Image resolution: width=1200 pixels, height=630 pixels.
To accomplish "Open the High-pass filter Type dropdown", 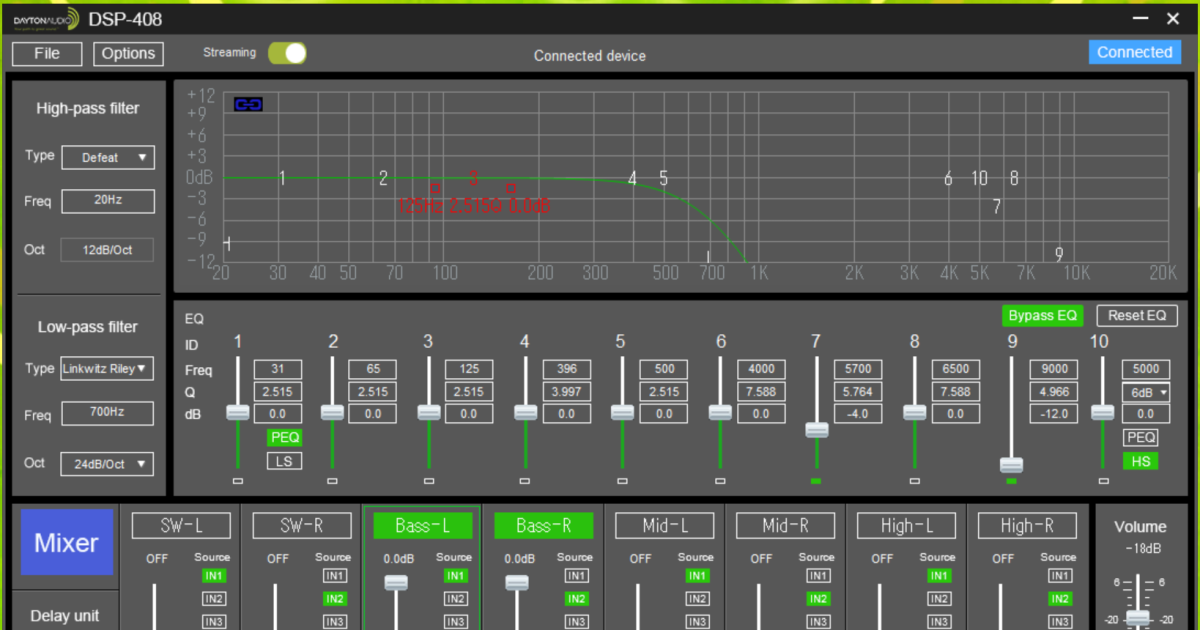I will 108,157.
